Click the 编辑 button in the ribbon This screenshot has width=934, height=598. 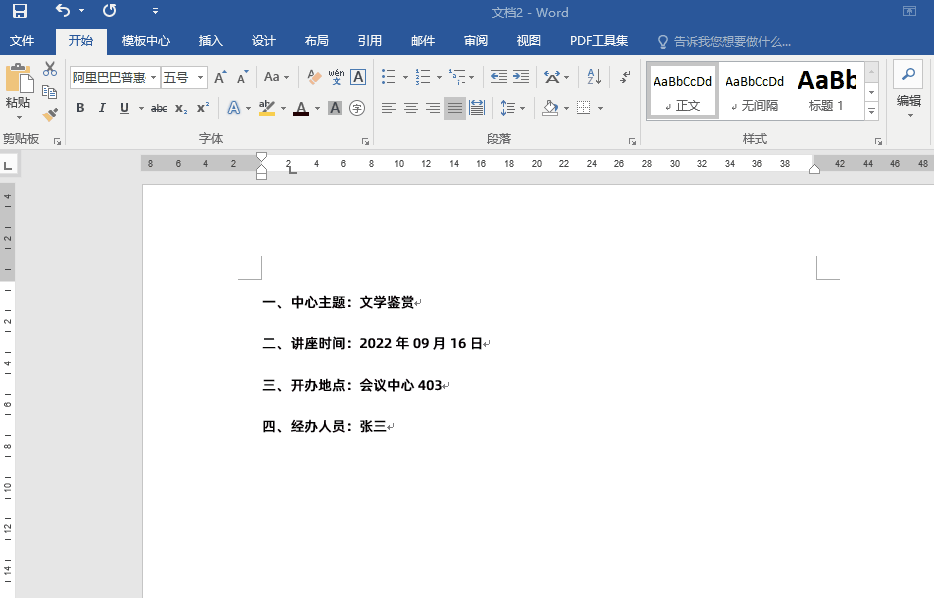point(908,90)
